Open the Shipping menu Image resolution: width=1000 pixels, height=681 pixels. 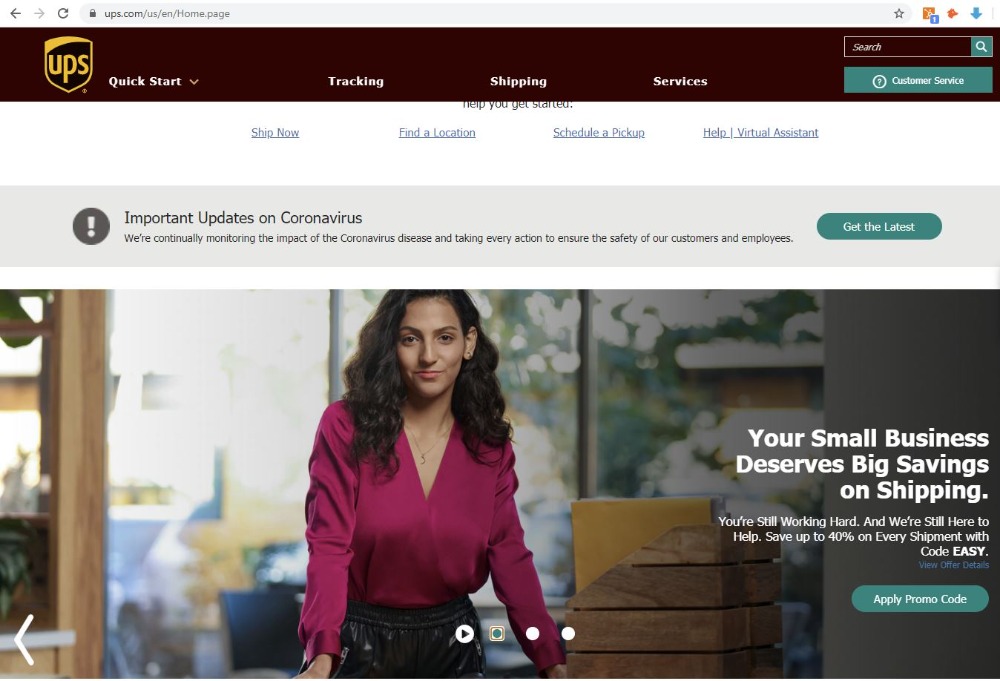pos(518,81)
